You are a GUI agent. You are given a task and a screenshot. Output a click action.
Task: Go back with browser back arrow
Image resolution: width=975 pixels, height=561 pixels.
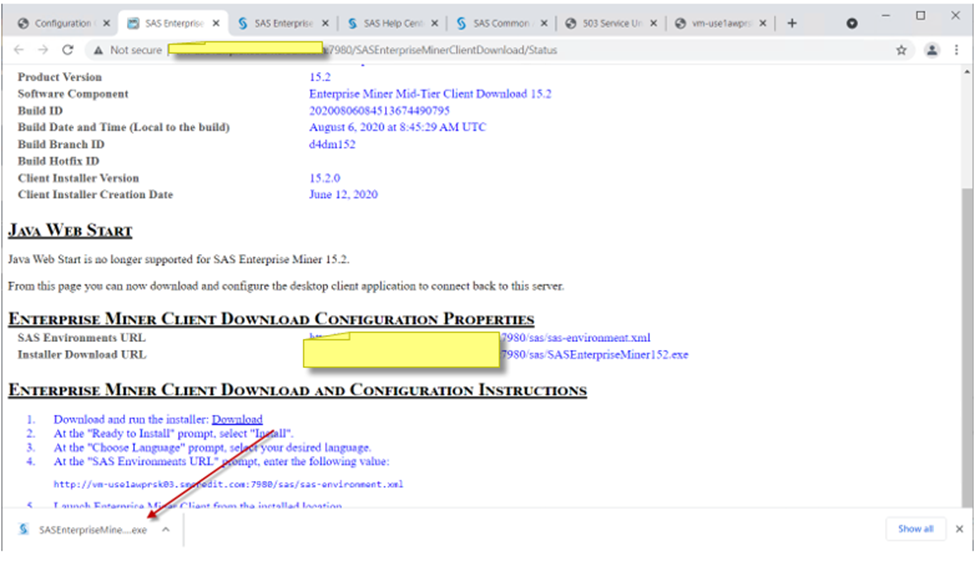[x=19, y=50]
